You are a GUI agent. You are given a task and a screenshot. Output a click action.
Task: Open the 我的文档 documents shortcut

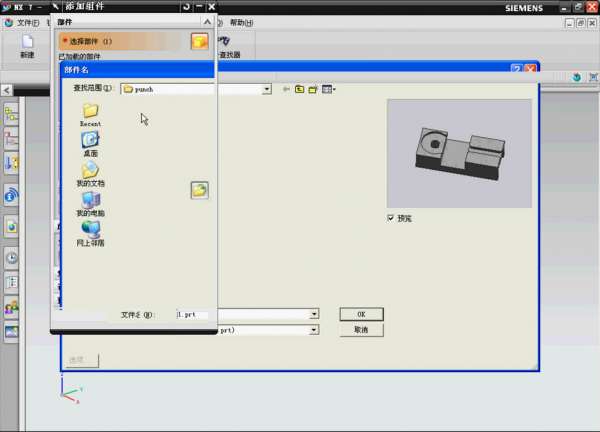(90, 174)
